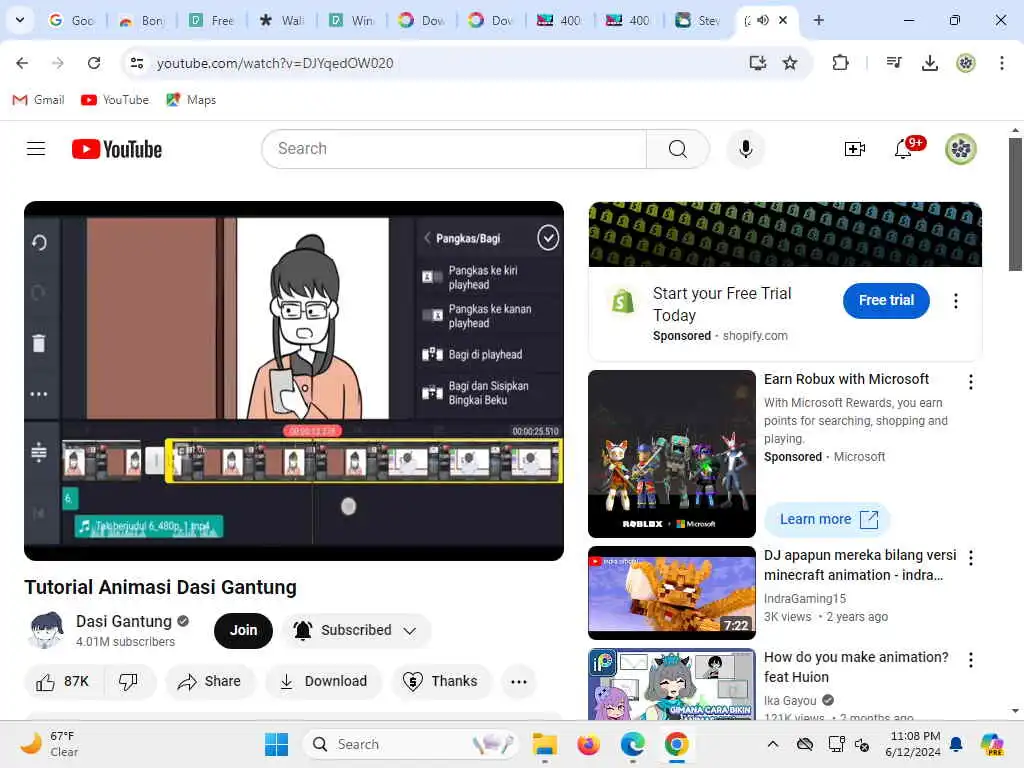
Task: Click the Share button
Action: 210,682
